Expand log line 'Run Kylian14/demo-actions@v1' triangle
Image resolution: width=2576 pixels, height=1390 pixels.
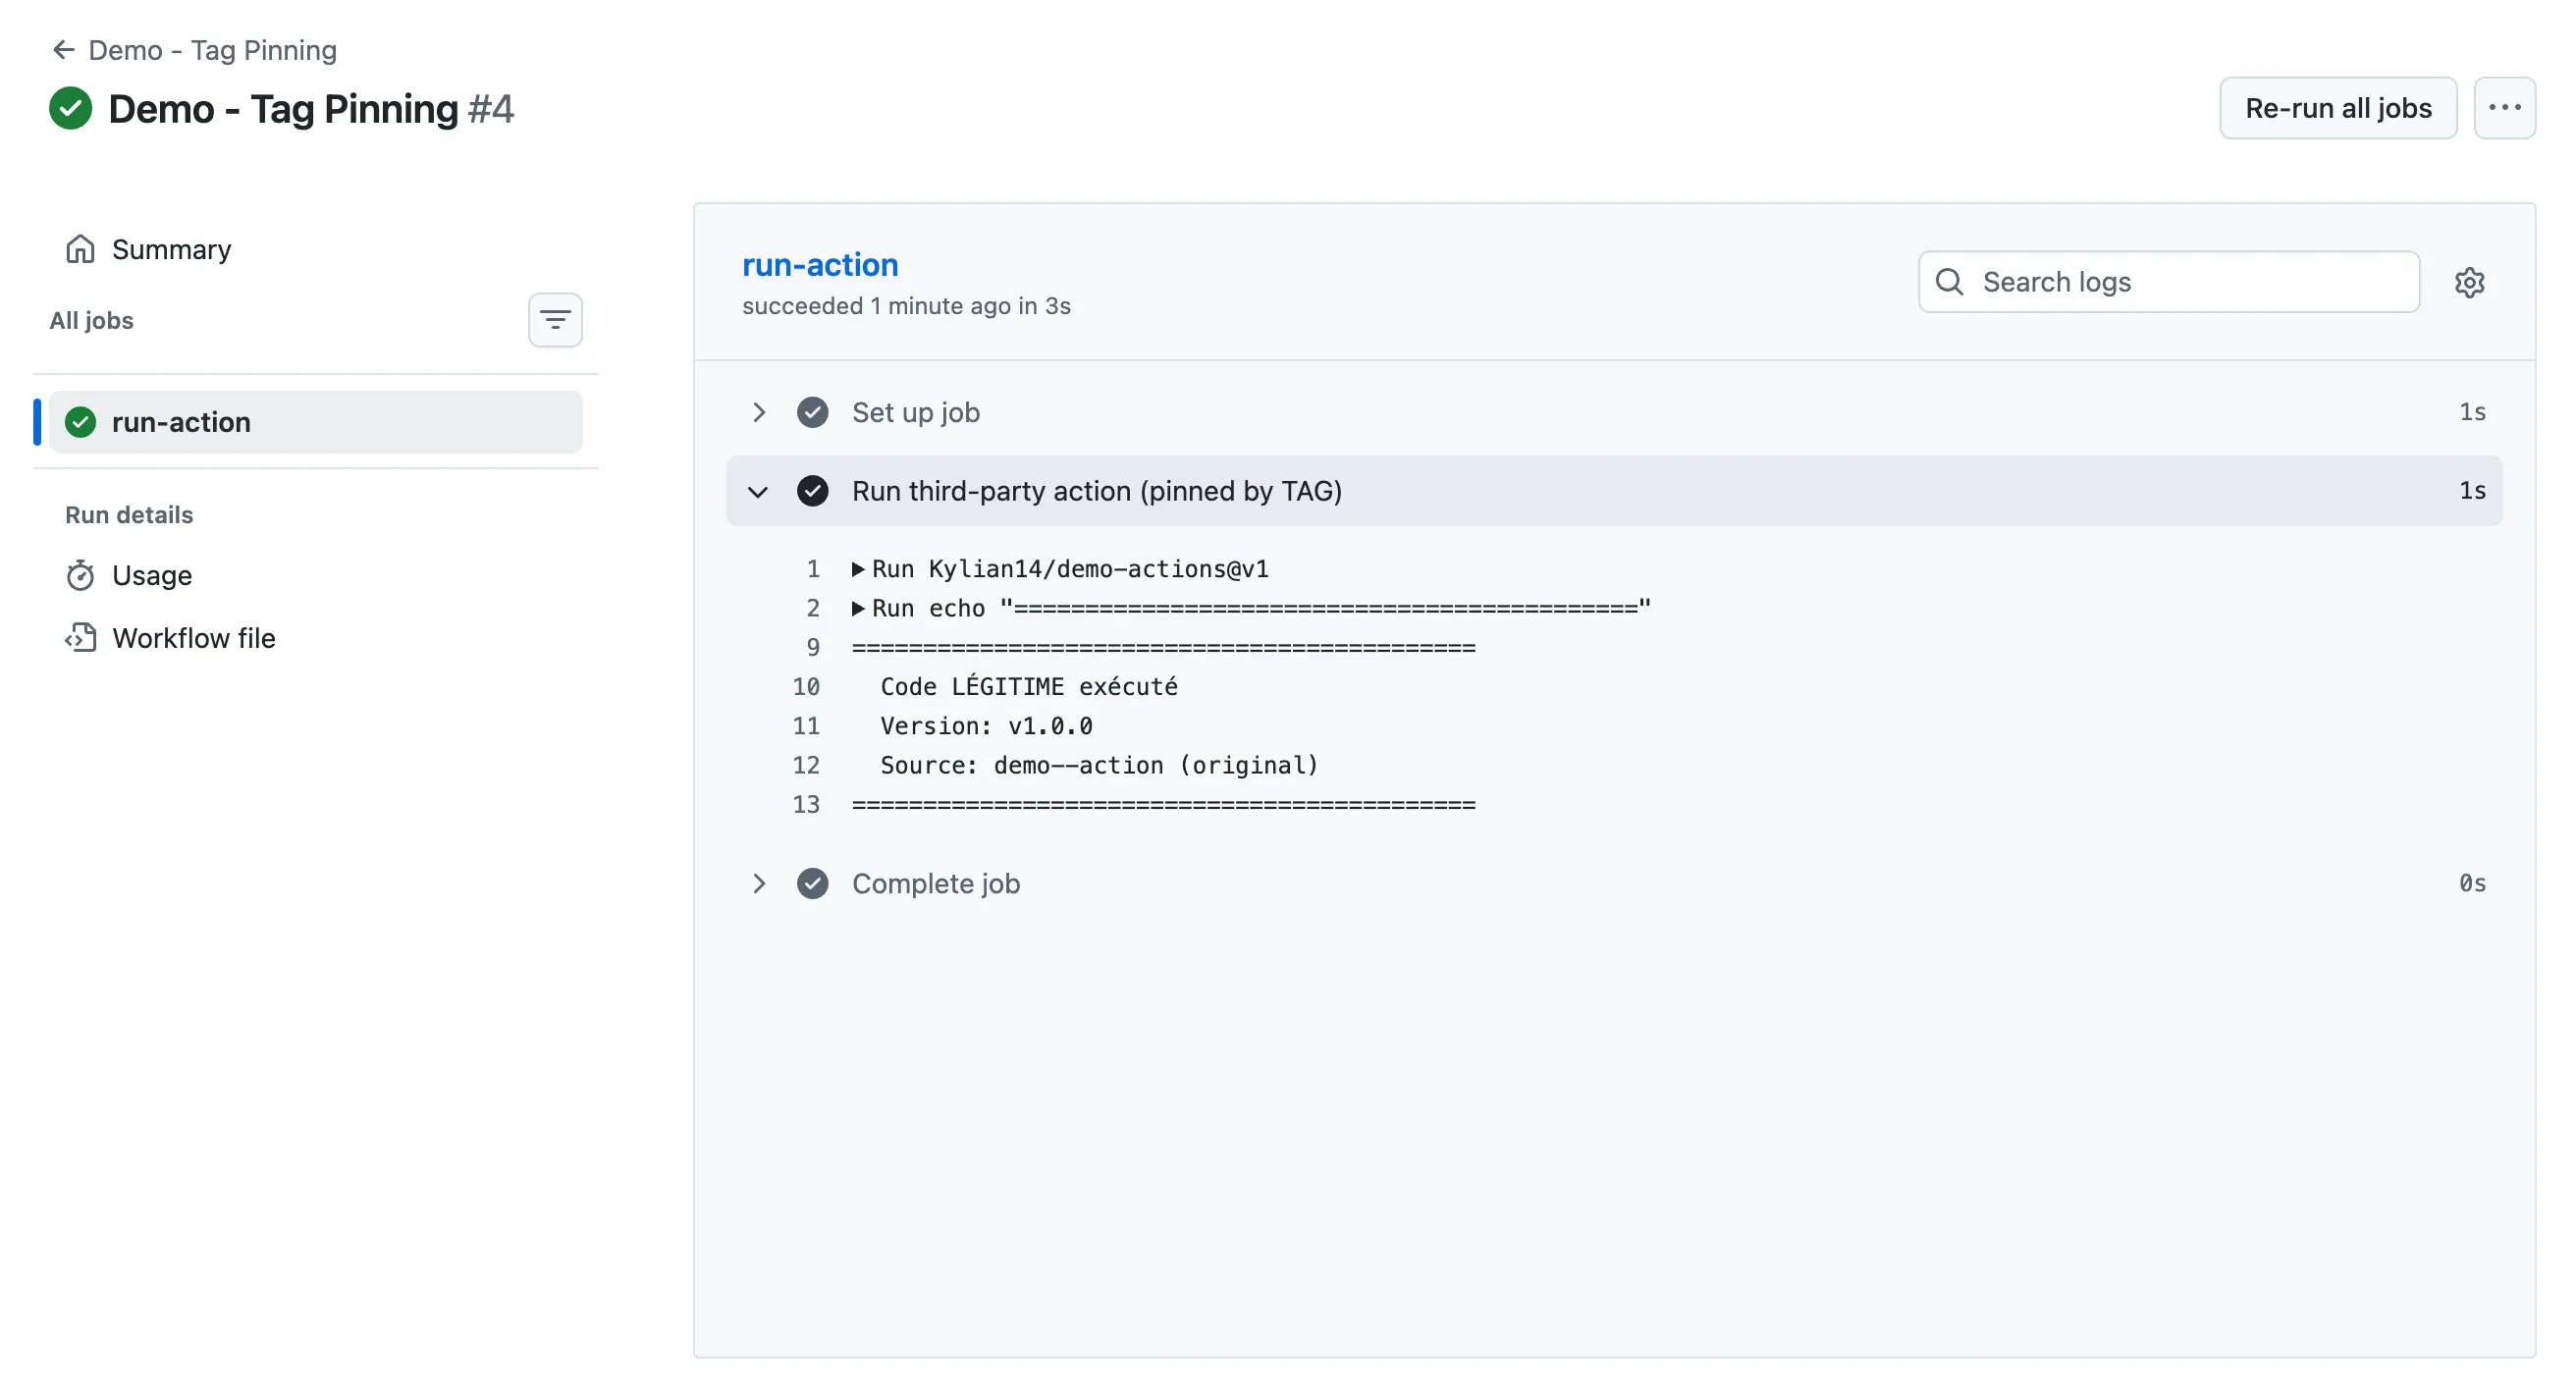click(858, 569)
